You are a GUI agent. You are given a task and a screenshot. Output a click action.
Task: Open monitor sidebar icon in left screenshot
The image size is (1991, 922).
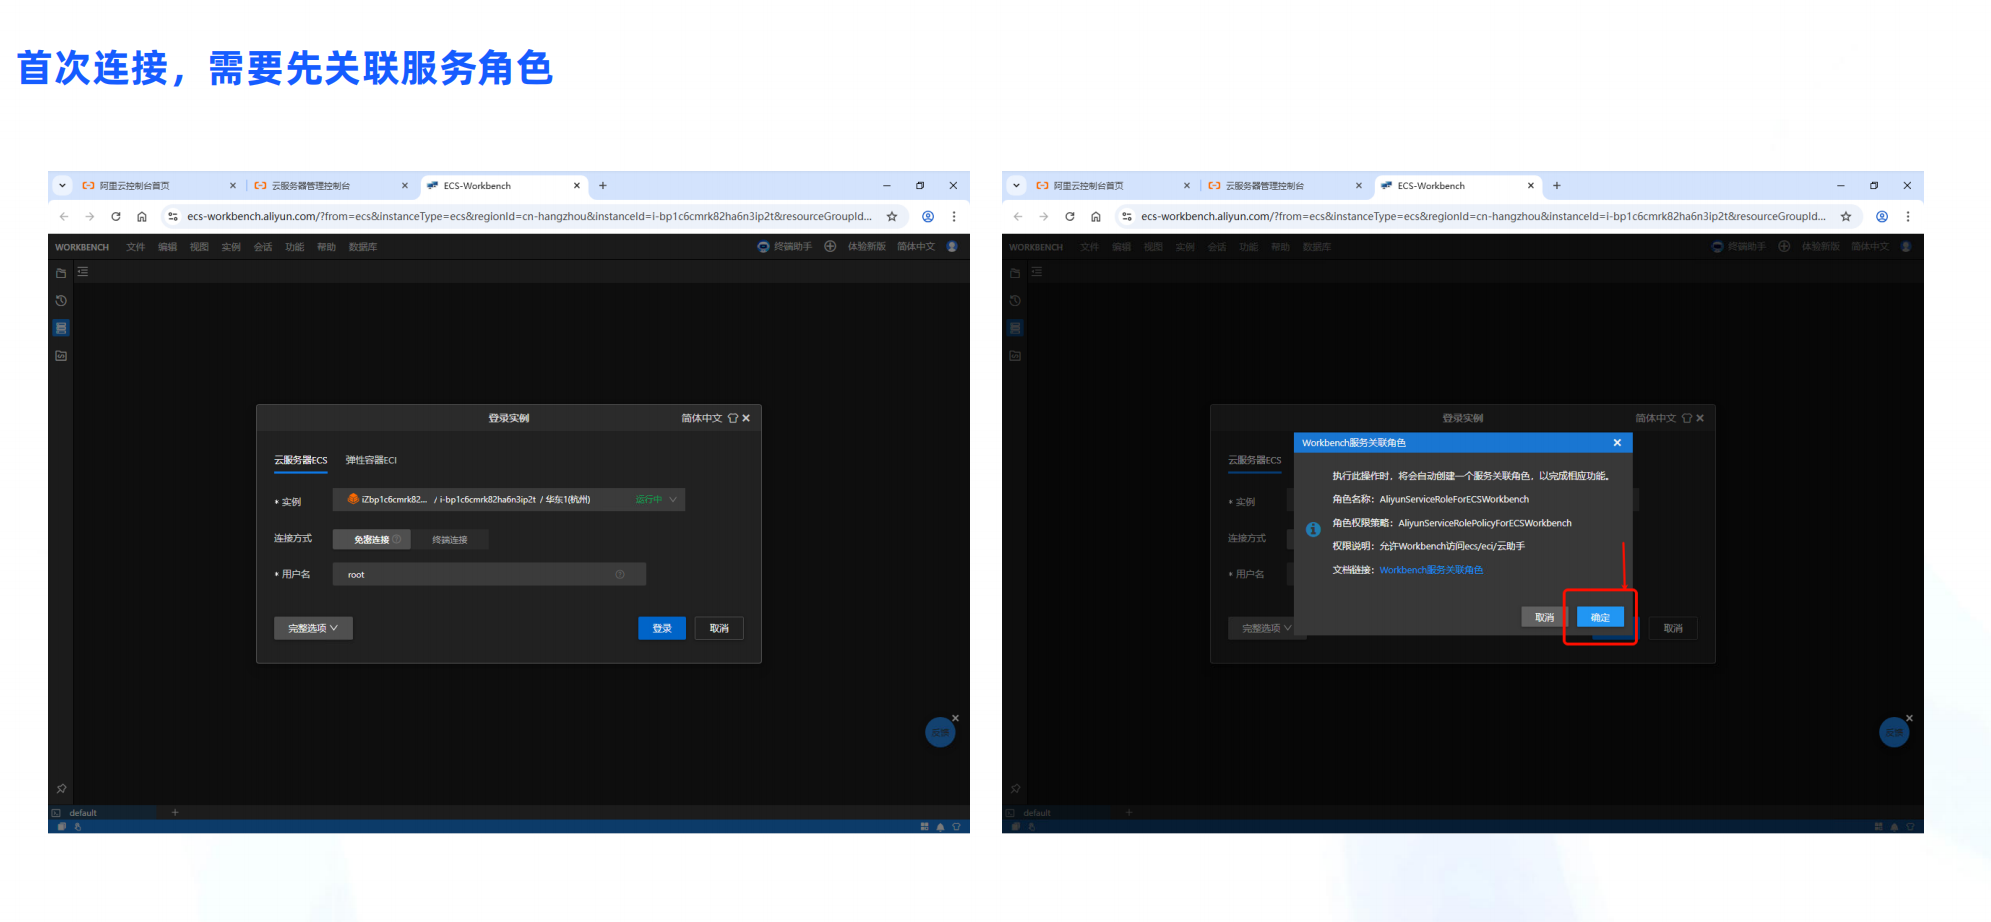point(61,356)
